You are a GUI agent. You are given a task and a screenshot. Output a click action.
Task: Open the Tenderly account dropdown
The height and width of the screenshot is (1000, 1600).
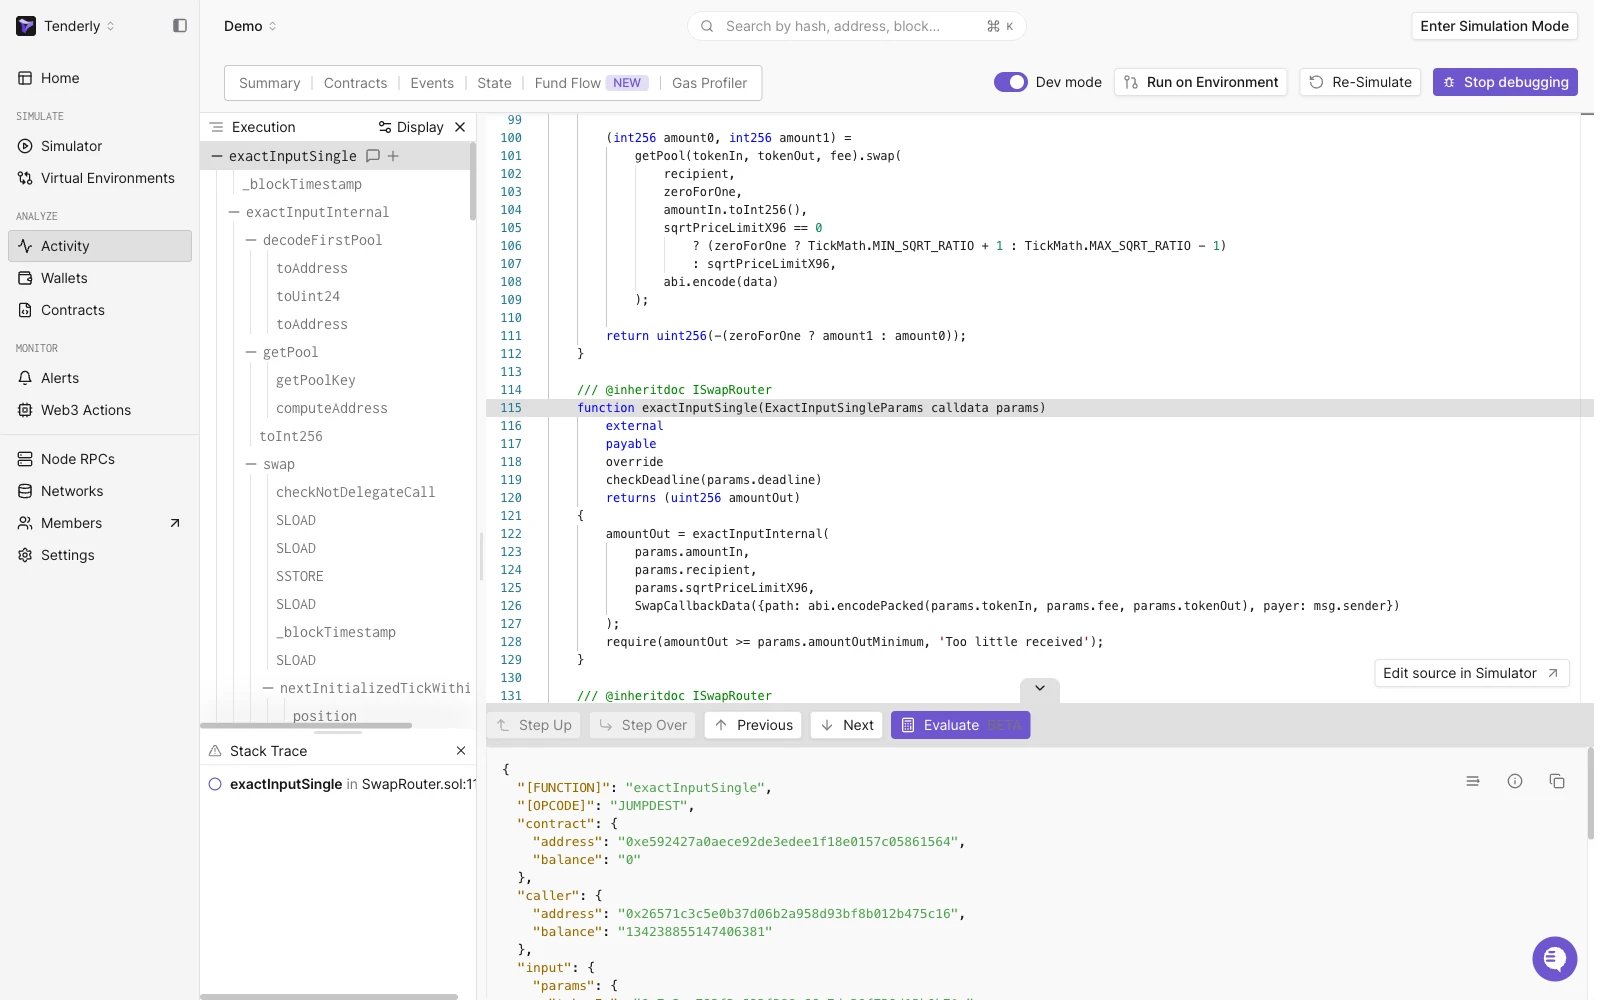click(79, 26)
